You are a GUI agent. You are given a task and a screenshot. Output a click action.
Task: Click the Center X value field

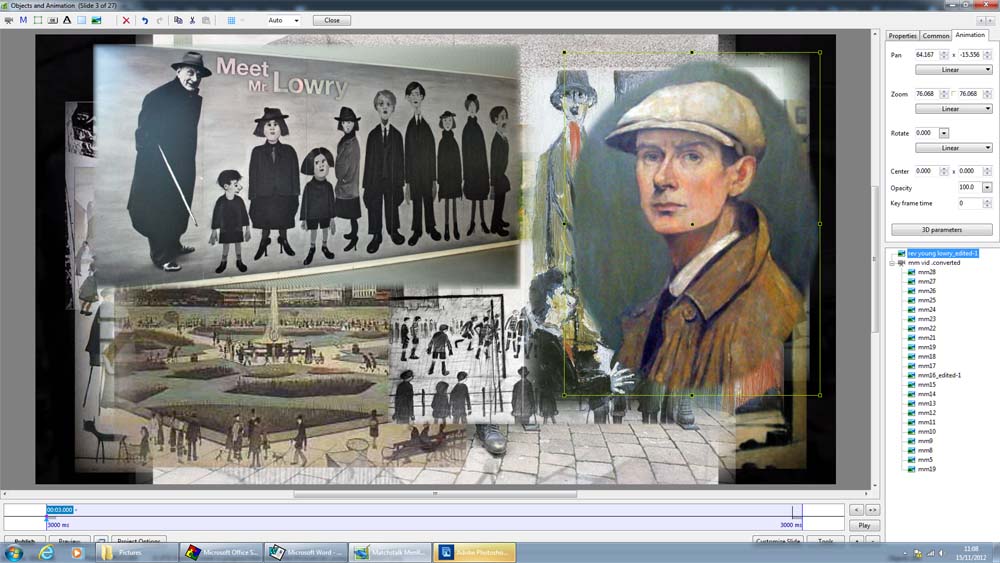coord(927,172)
